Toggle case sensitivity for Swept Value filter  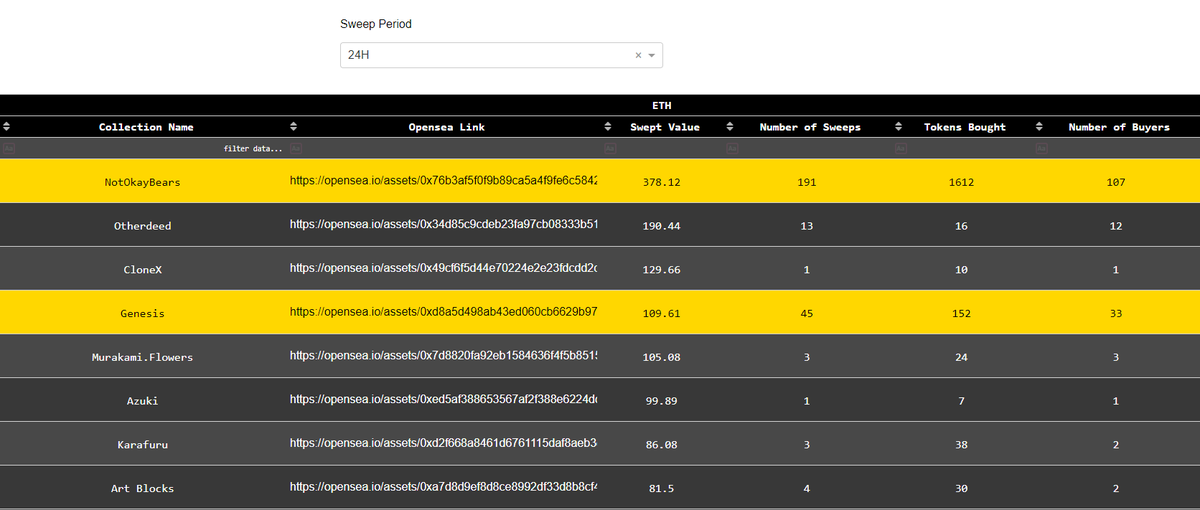(610, 149)
